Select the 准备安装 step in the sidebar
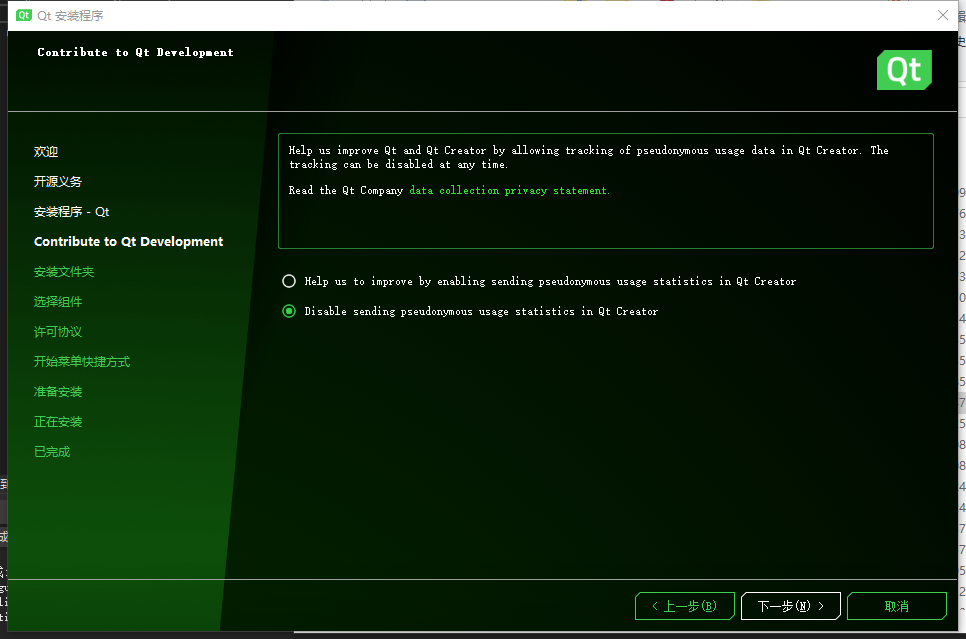The image size is (966, 639). pyautogui.click(x=58, y=392)
